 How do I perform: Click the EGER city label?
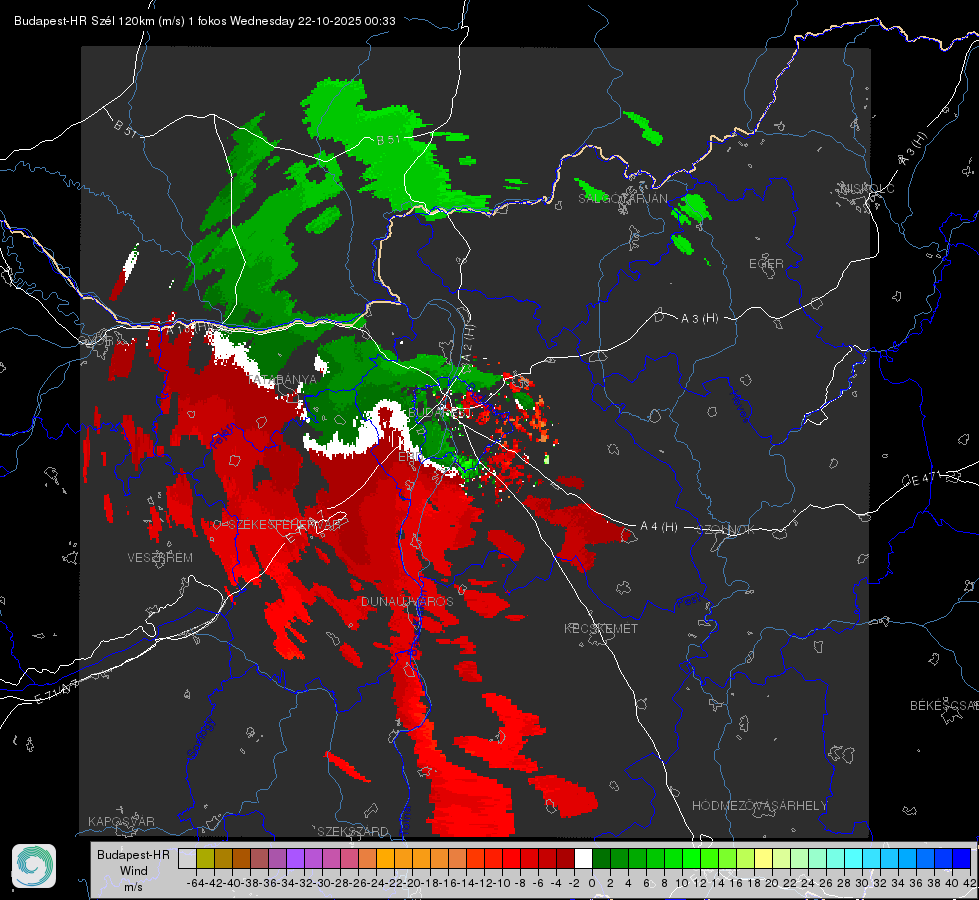coord(766,264)
